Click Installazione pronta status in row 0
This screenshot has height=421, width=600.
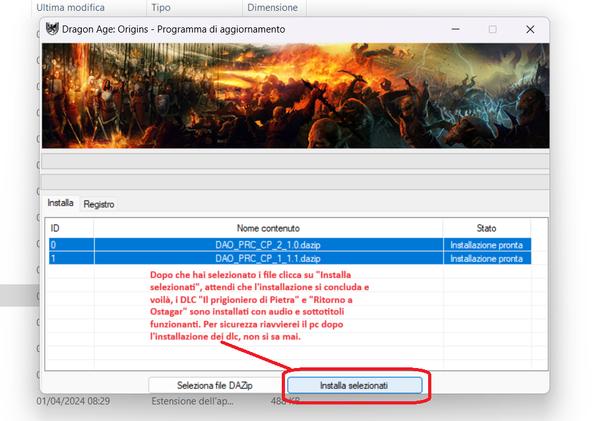pyautogui.click(x=487, y=245)
